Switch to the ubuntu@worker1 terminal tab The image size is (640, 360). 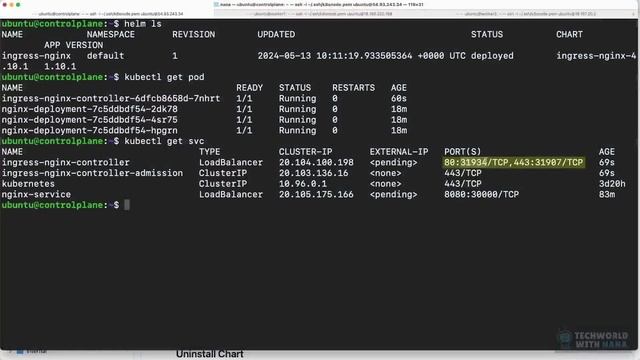(x=320, y=14)
